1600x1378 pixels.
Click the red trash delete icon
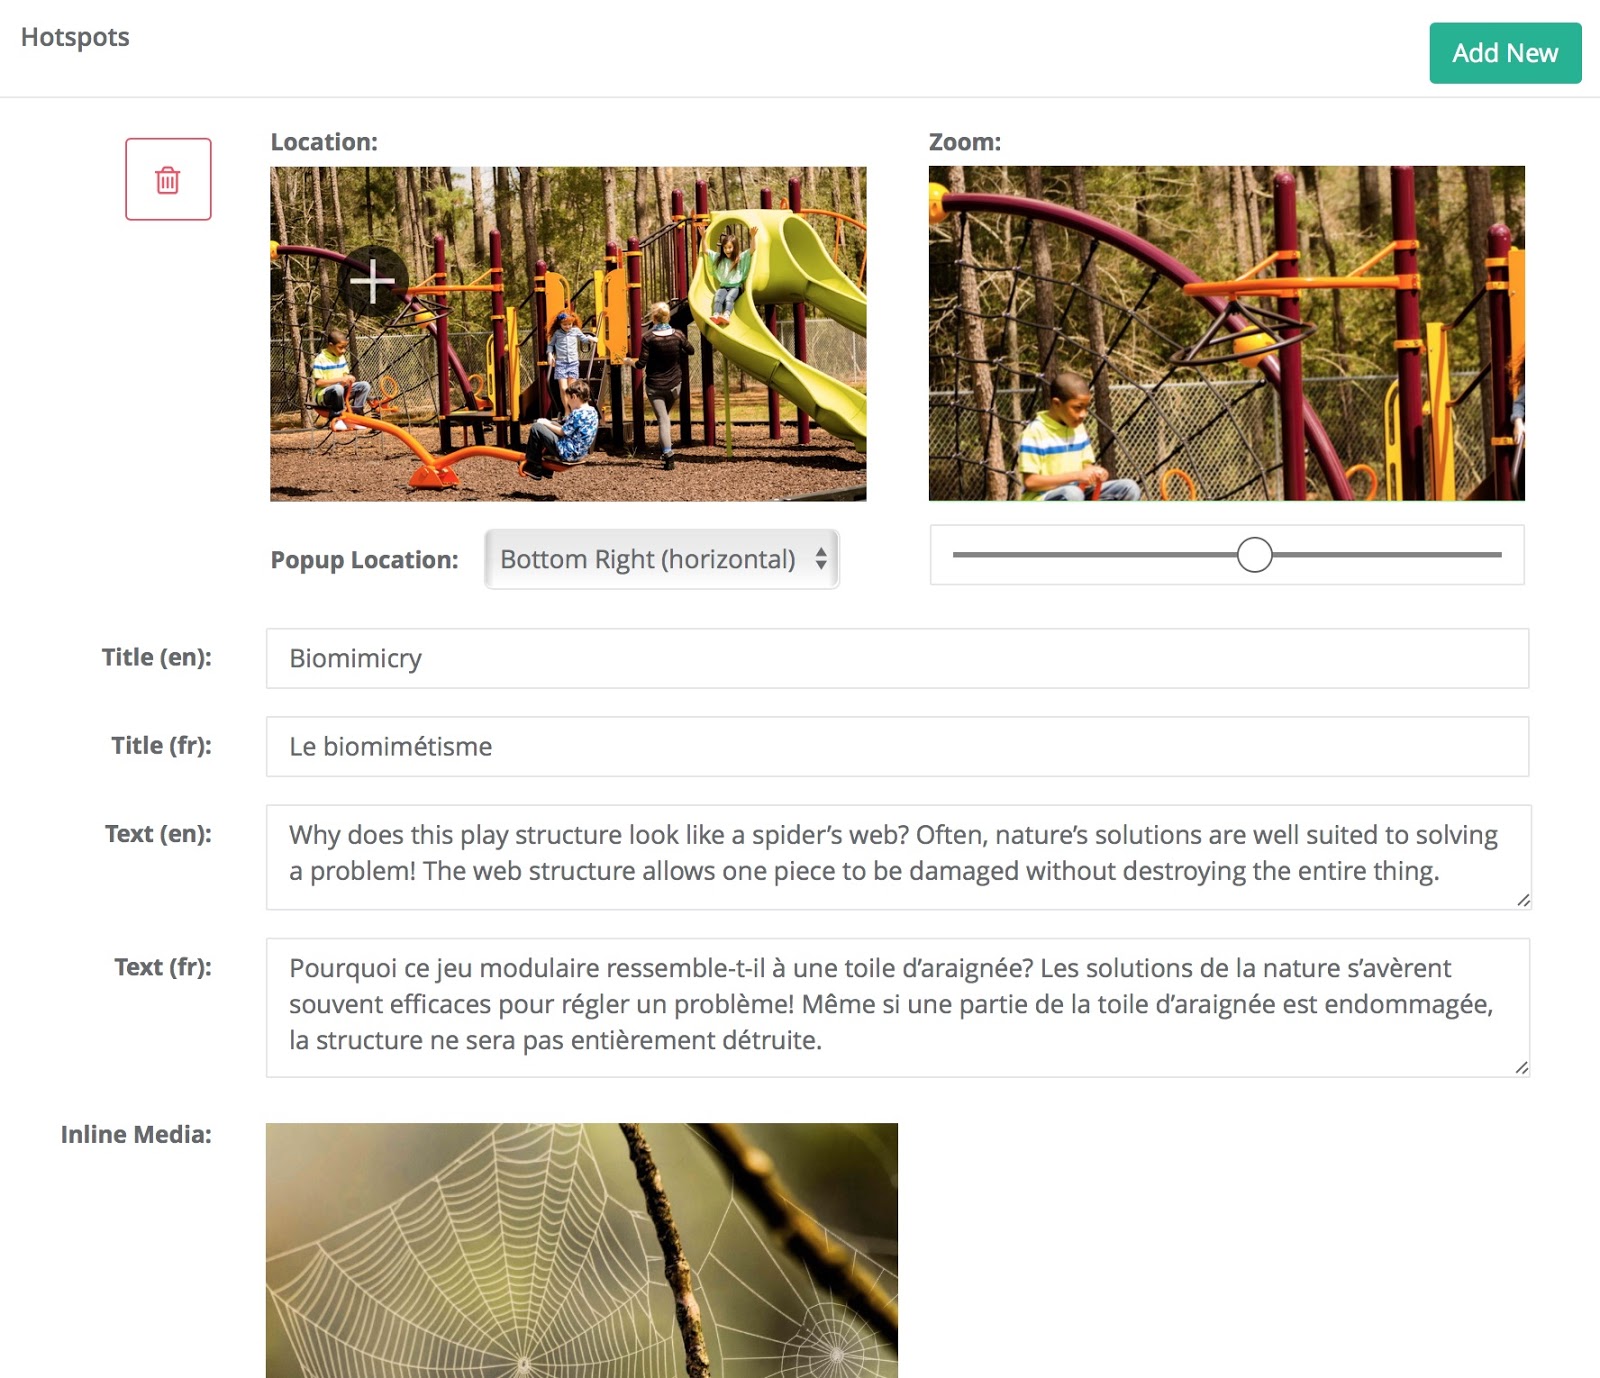point(168,180)
